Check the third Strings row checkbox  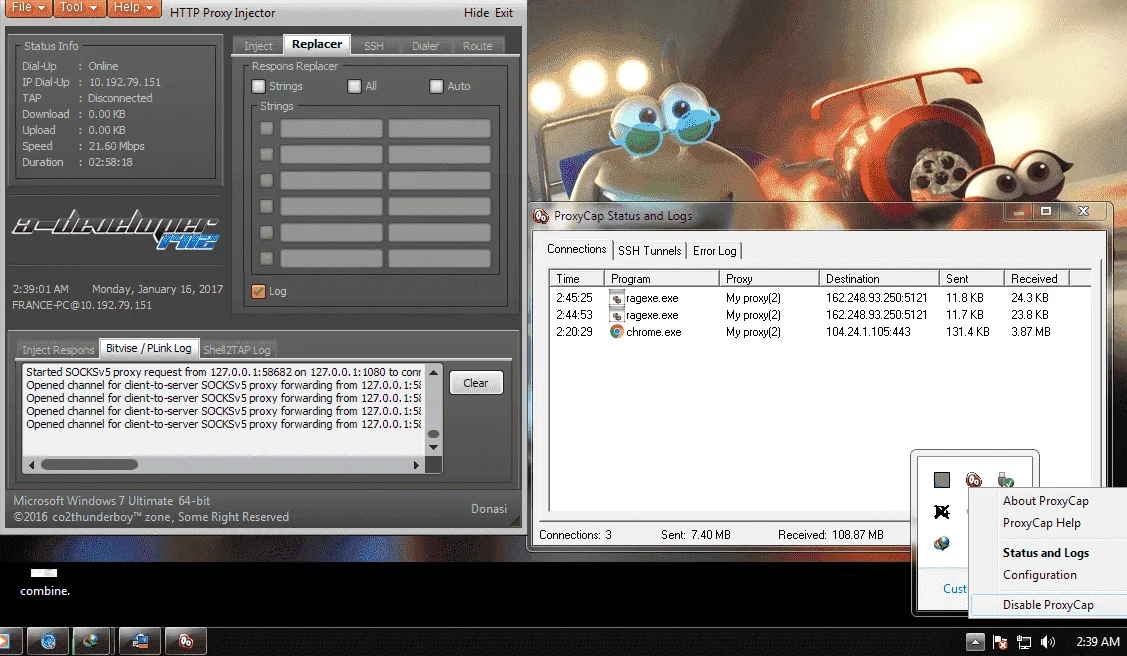point(267,180)
